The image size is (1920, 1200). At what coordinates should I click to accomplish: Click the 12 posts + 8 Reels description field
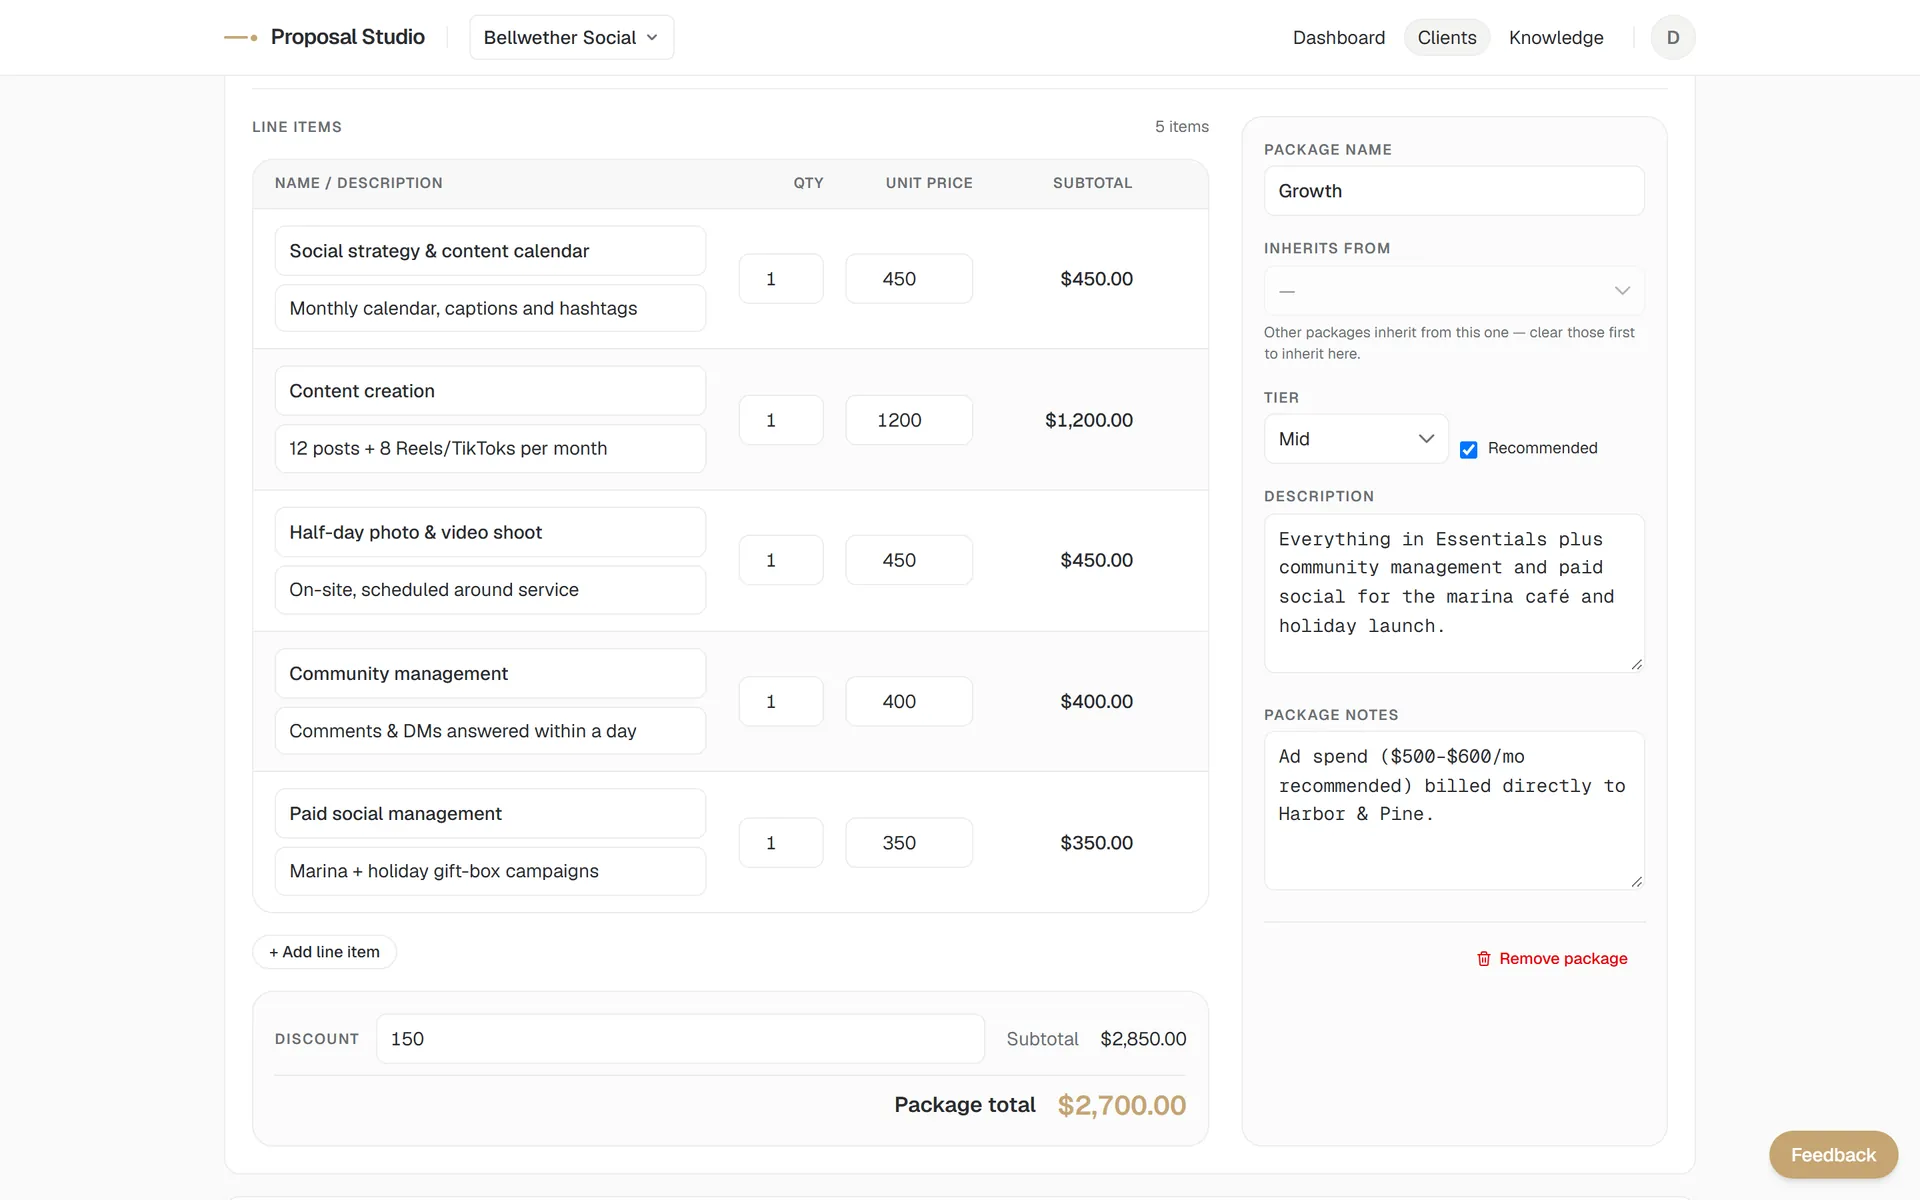(490, 448)
